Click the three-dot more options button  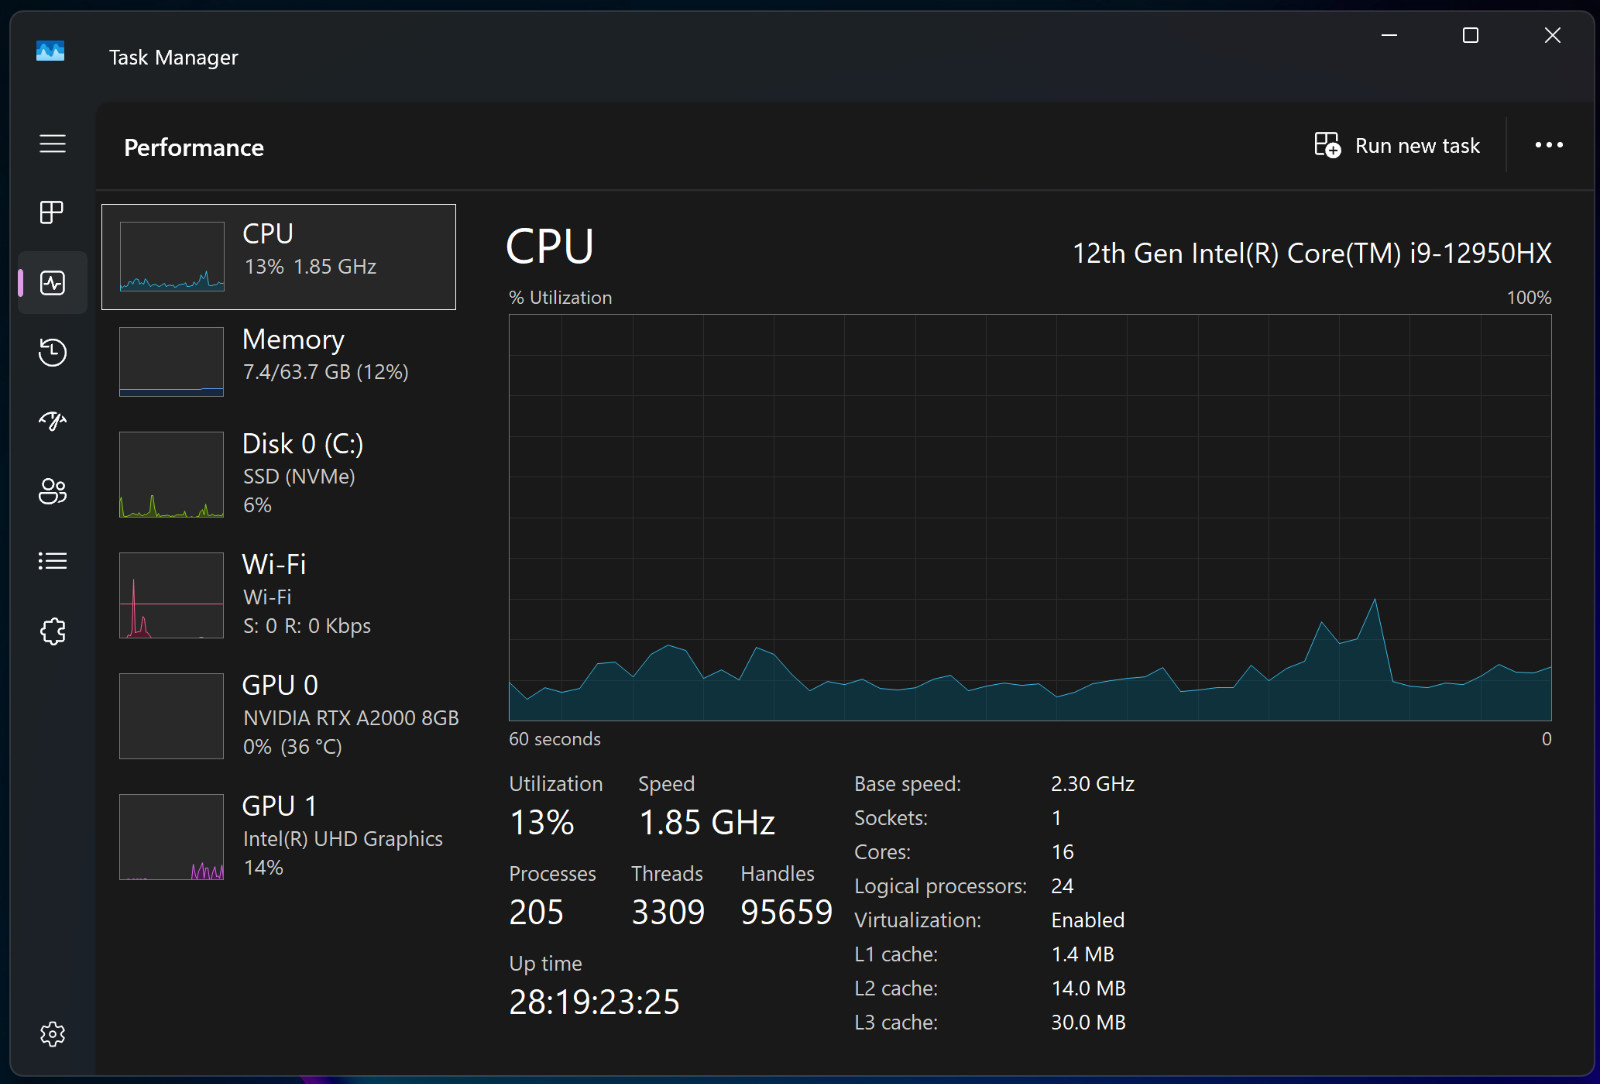(1549, 145)
